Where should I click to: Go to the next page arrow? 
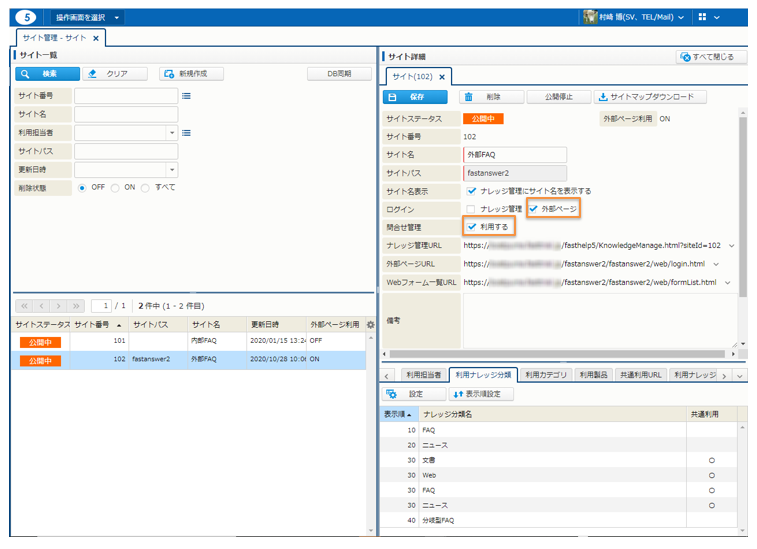(59, 305)
